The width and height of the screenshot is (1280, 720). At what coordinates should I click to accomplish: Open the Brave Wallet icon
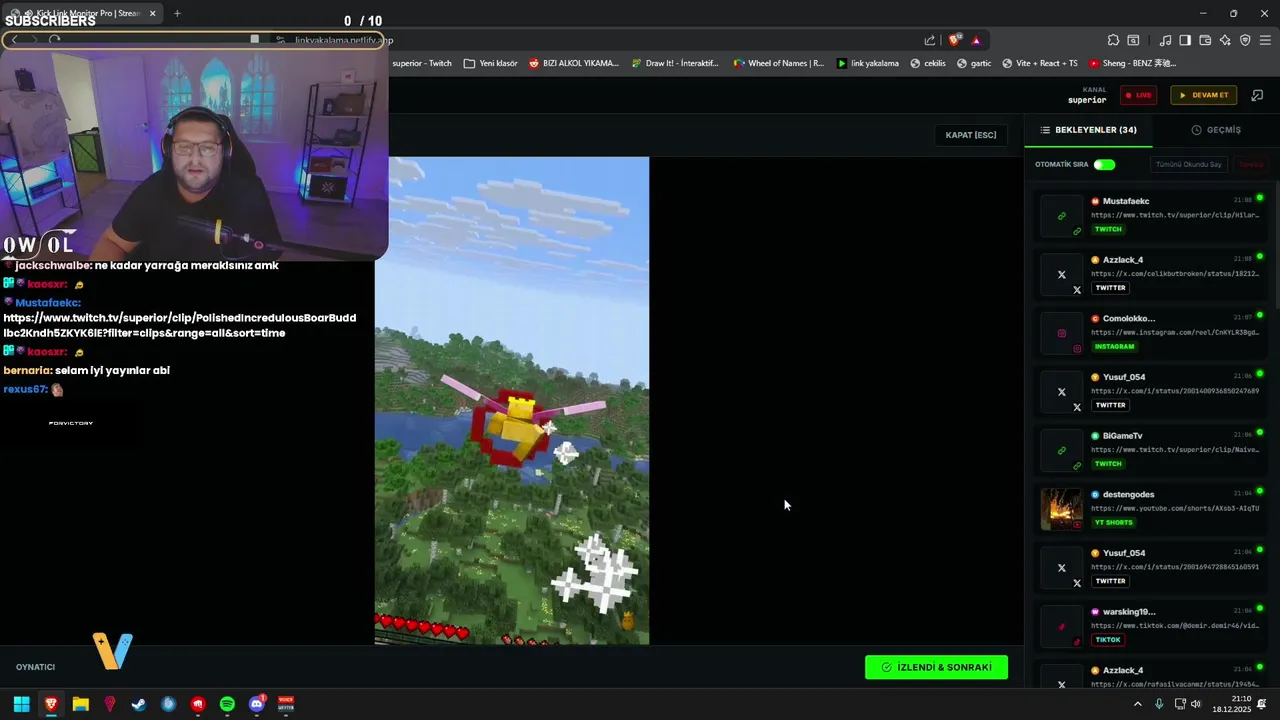[1205, 40]
